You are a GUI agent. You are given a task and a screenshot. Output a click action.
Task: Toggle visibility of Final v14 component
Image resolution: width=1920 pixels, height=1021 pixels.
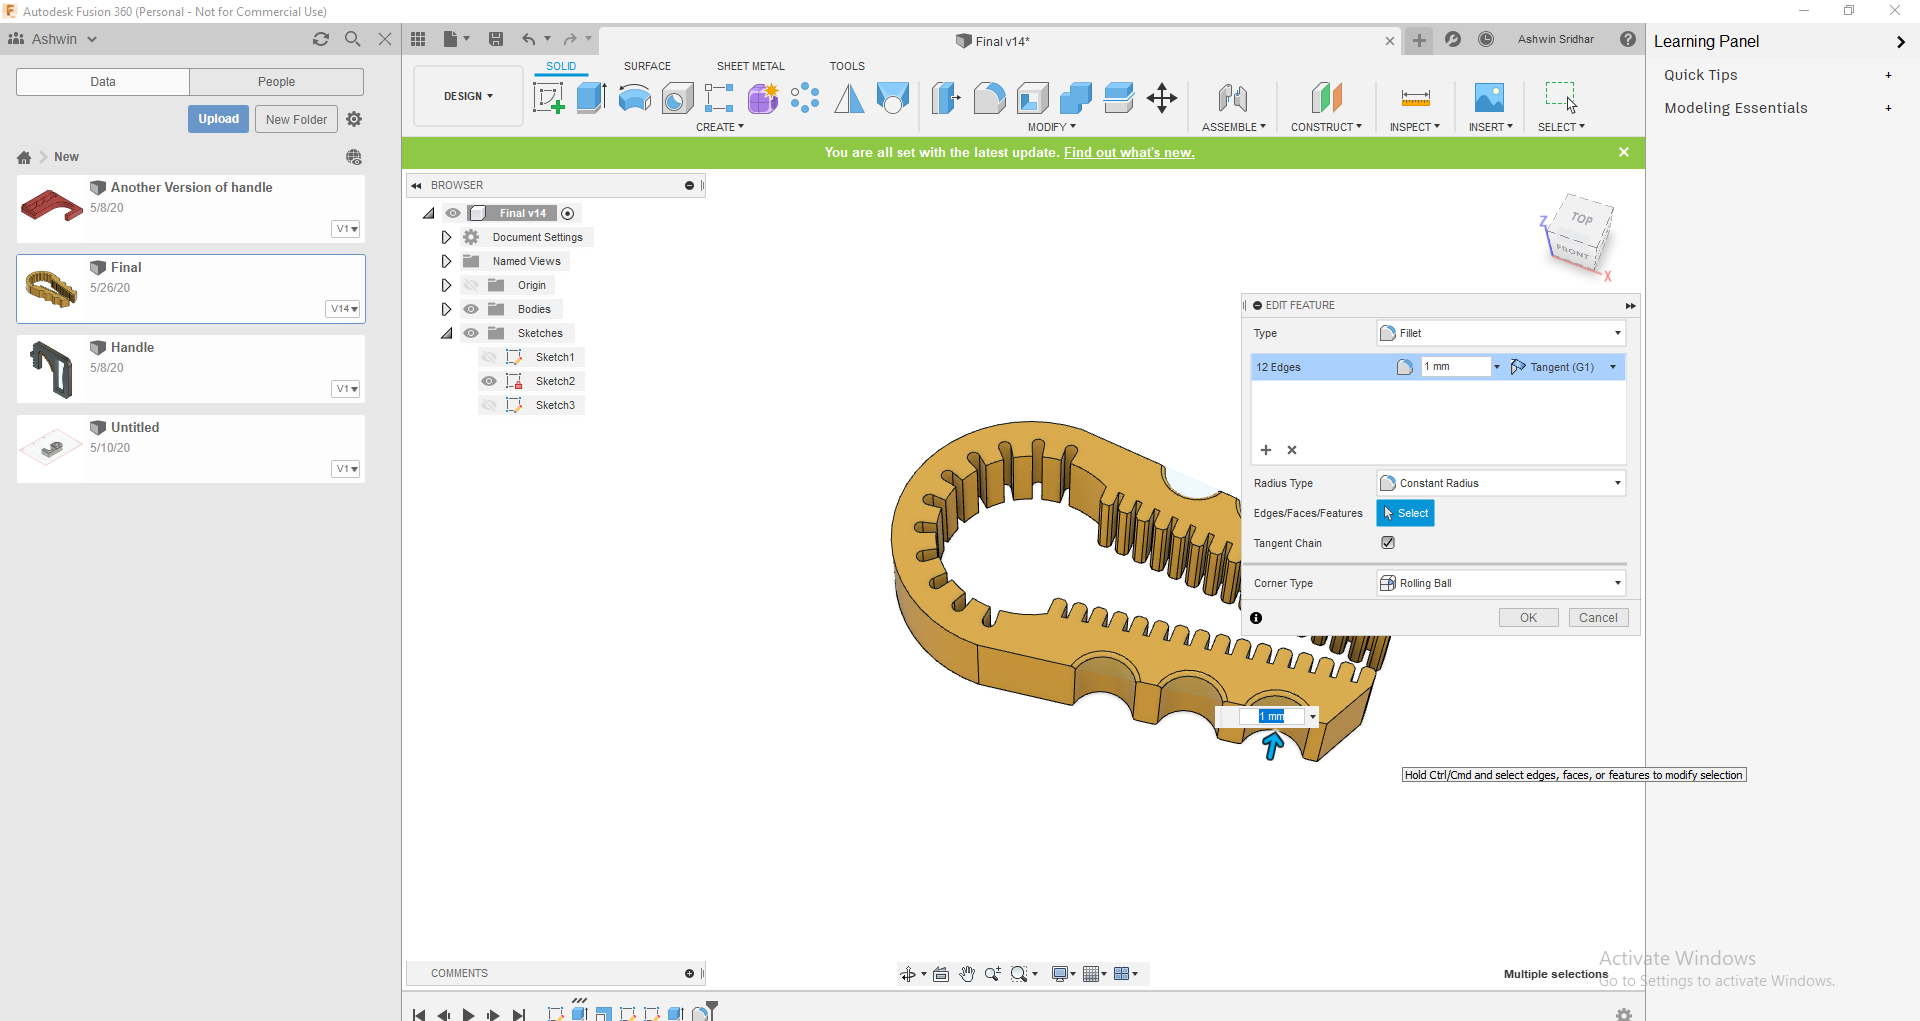click(453, 213)
